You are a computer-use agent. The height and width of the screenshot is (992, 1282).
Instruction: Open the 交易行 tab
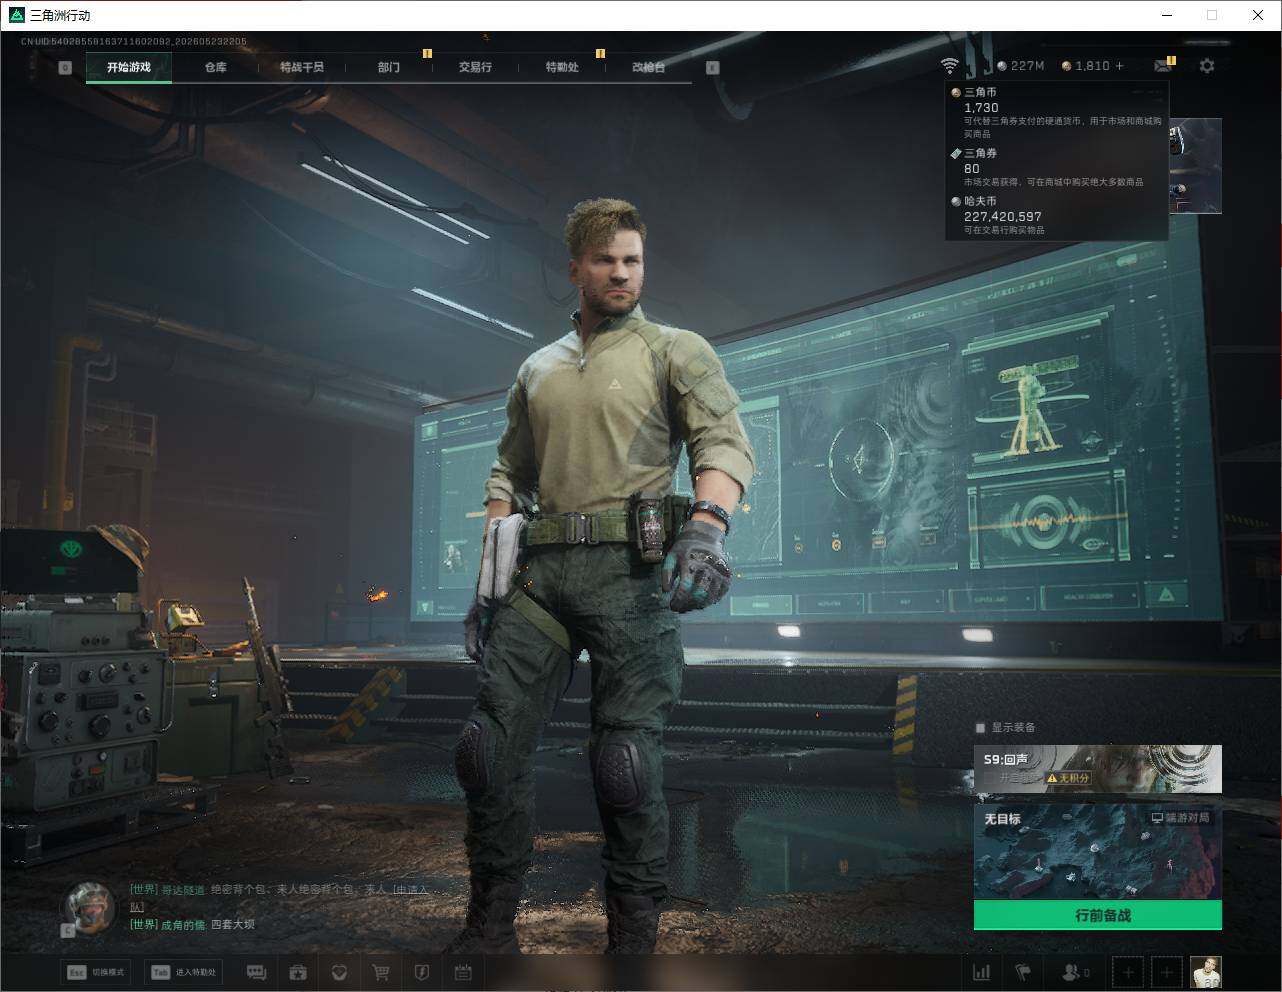[475, 67]
